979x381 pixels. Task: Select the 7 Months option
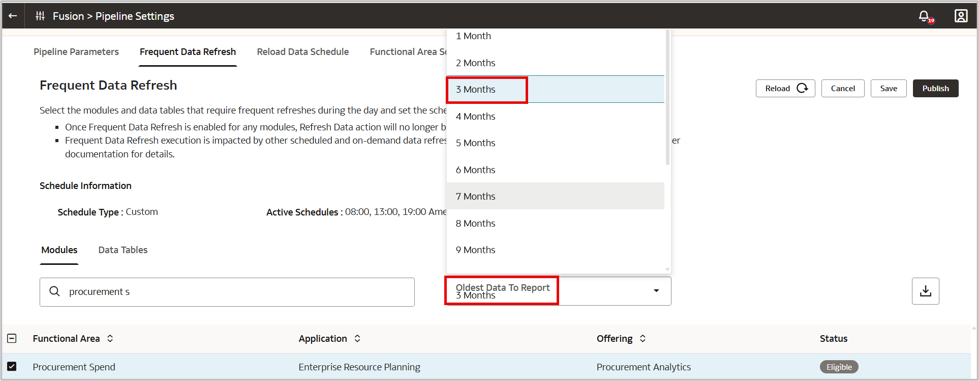point(555,196)
